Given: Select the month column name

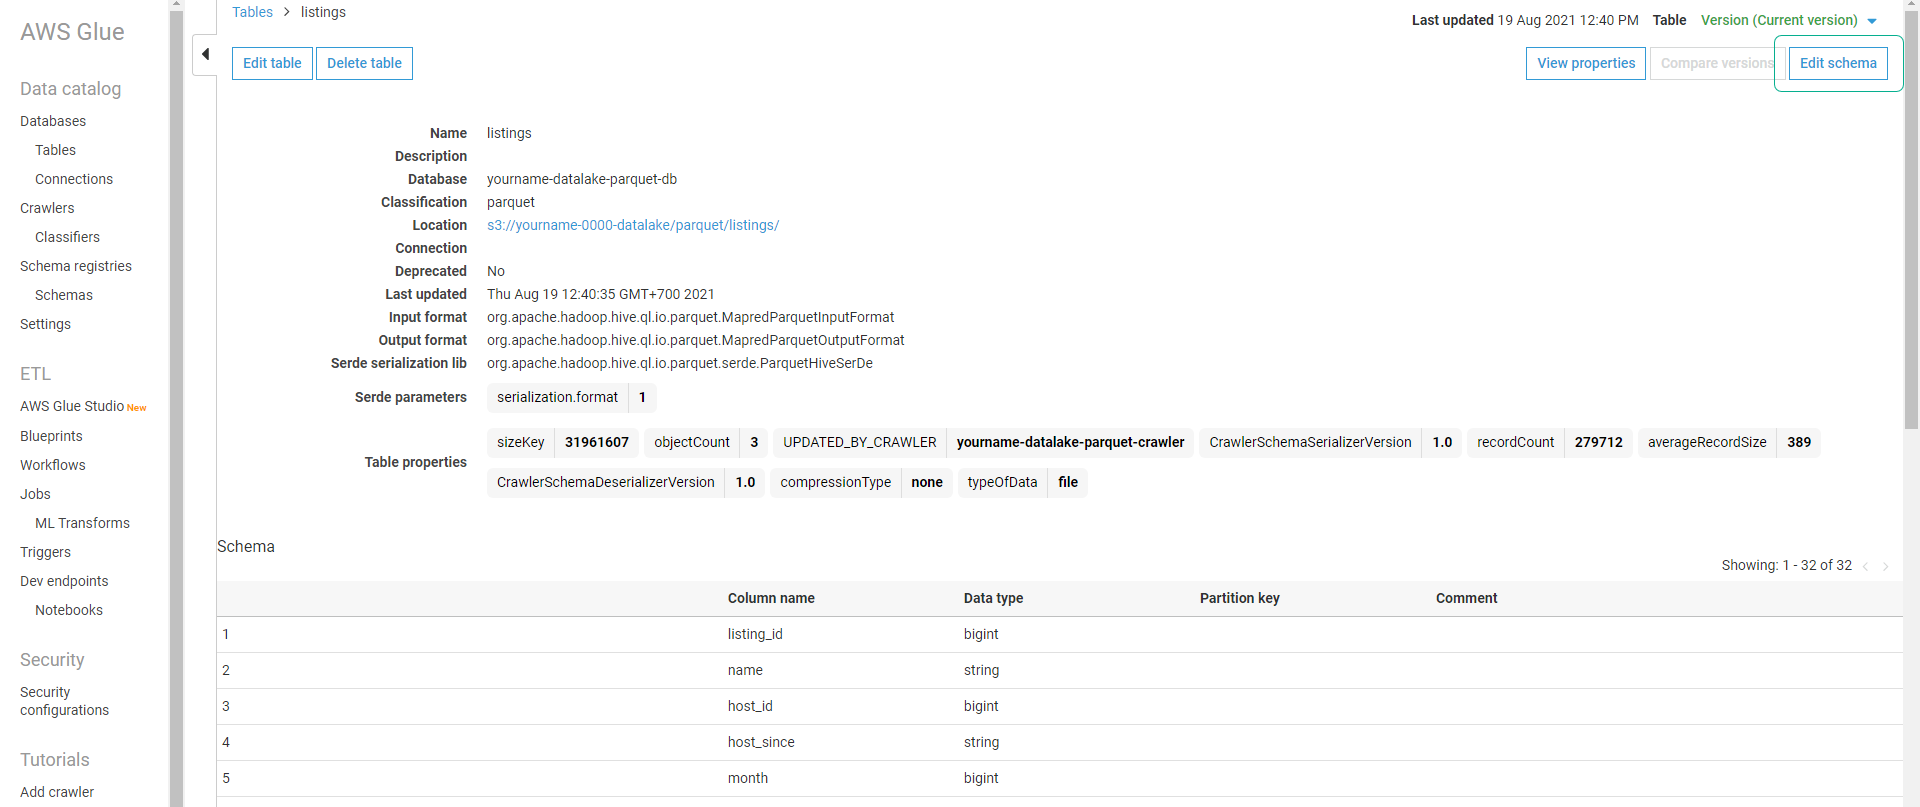Looking at the screenshot, I should coord(748,778).
